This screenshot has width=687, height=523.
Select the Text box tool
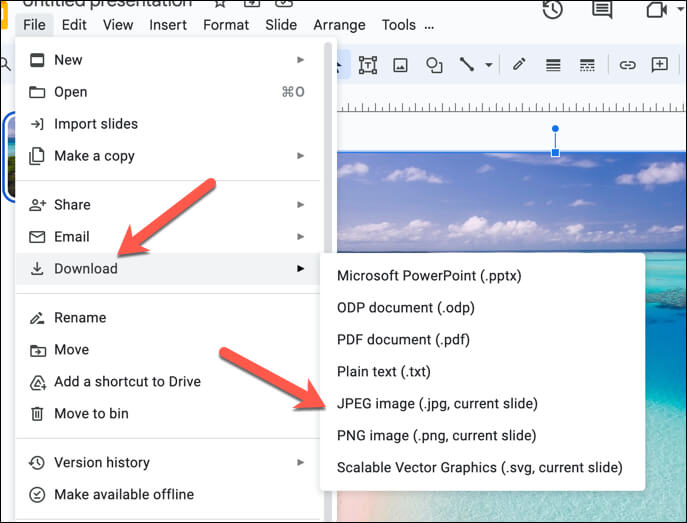(x=368, y=65)
